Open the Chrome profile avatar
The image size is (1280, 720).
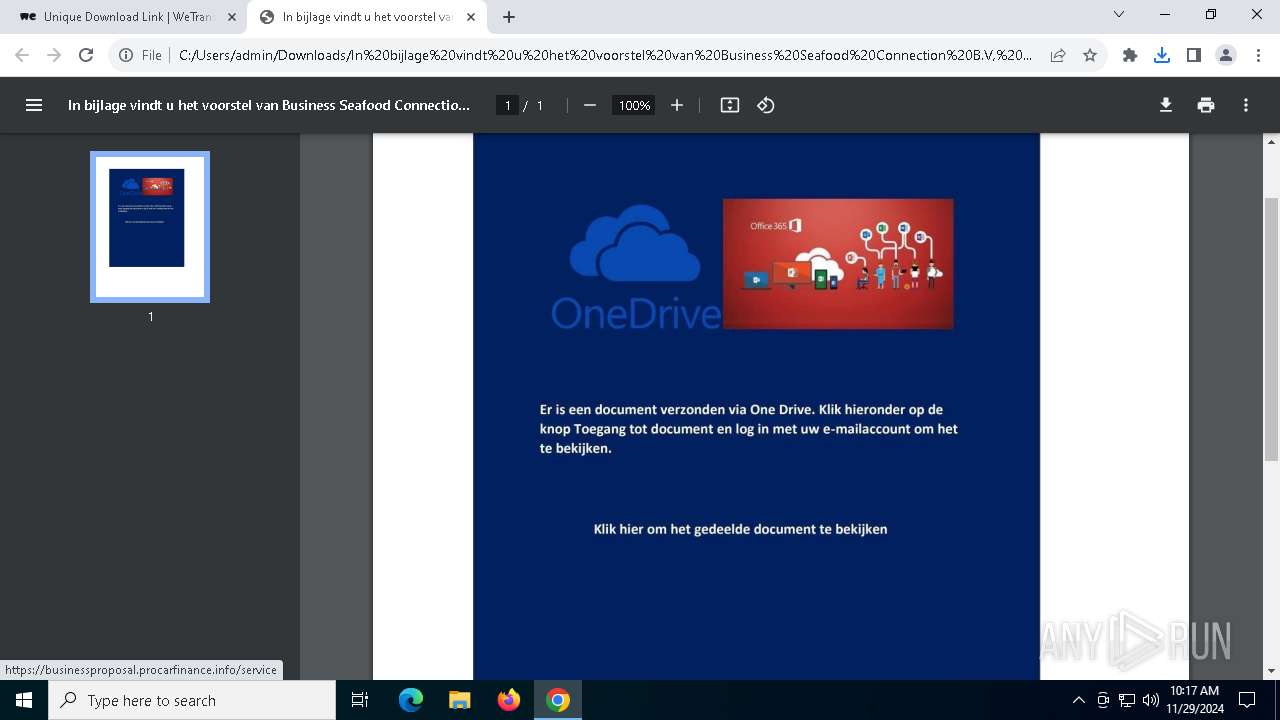point(1226,55)
